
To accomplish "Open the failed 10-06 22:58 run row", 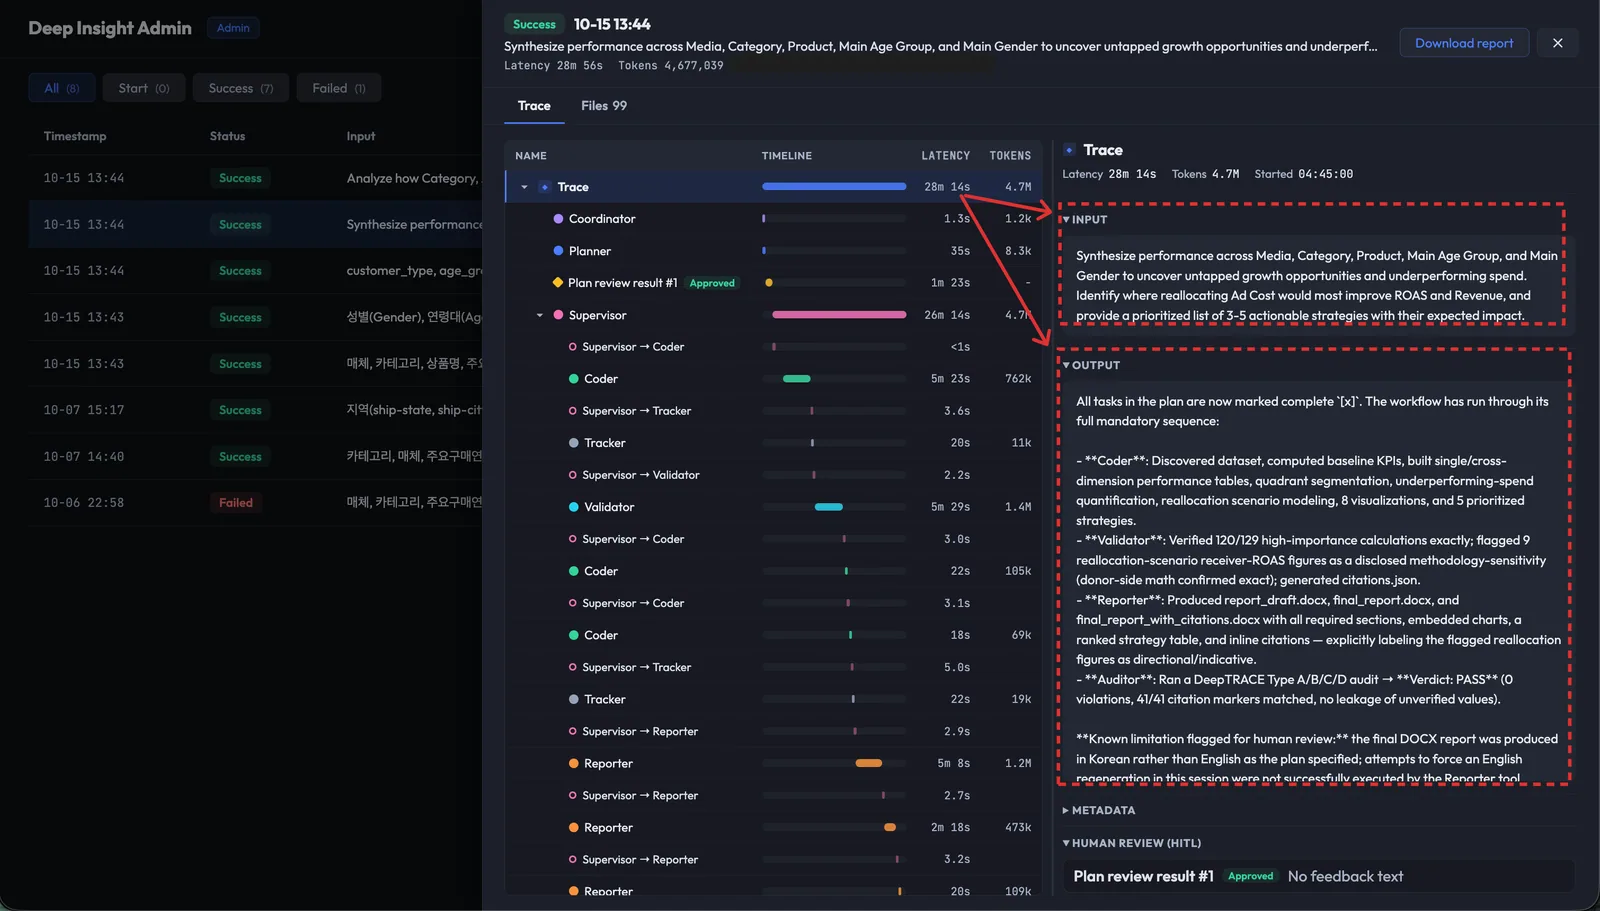I will click(255, 503).
